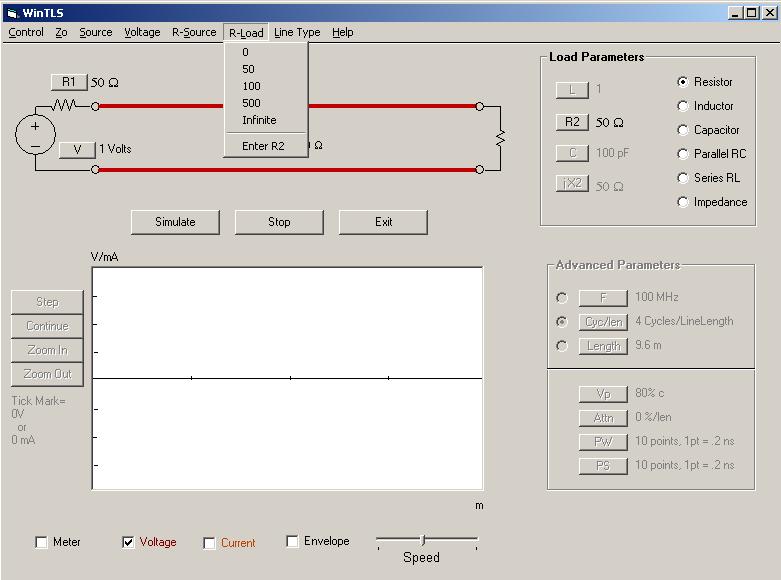Viewport: 781px width, 580px height.
Task: Open the Zo menu
Action: tap(61, 32)
